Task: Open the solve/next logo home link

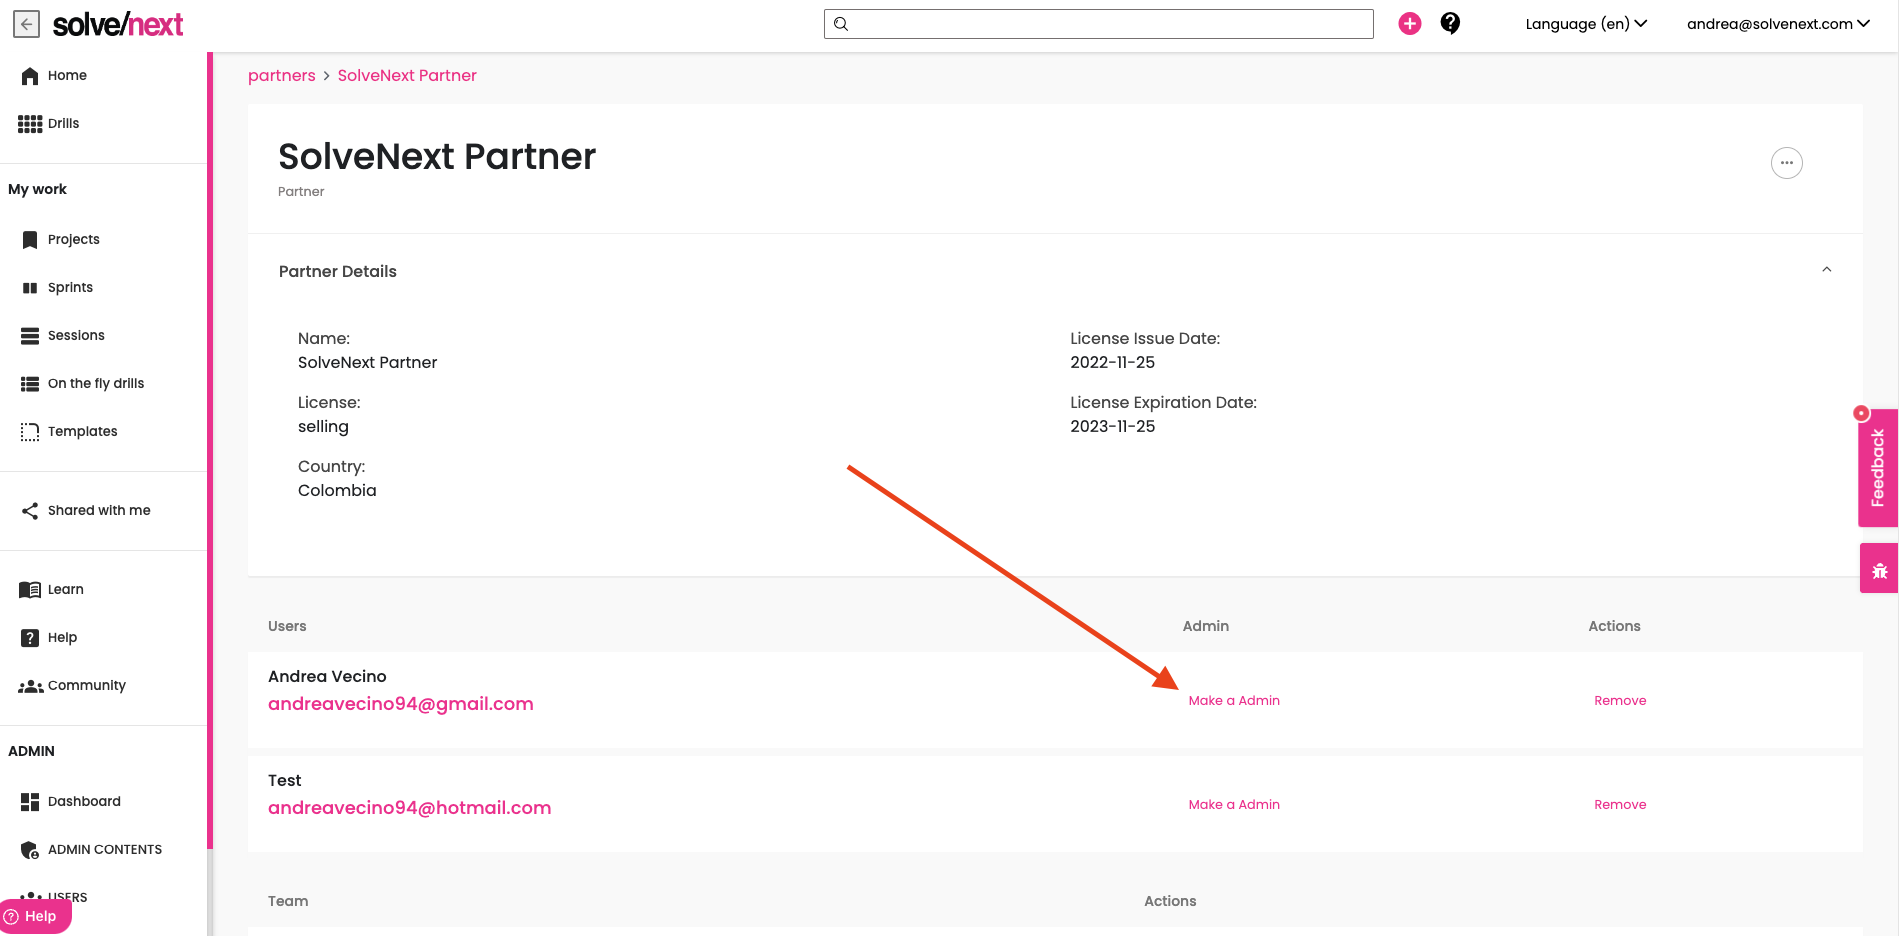Action: tap(117, 24)
